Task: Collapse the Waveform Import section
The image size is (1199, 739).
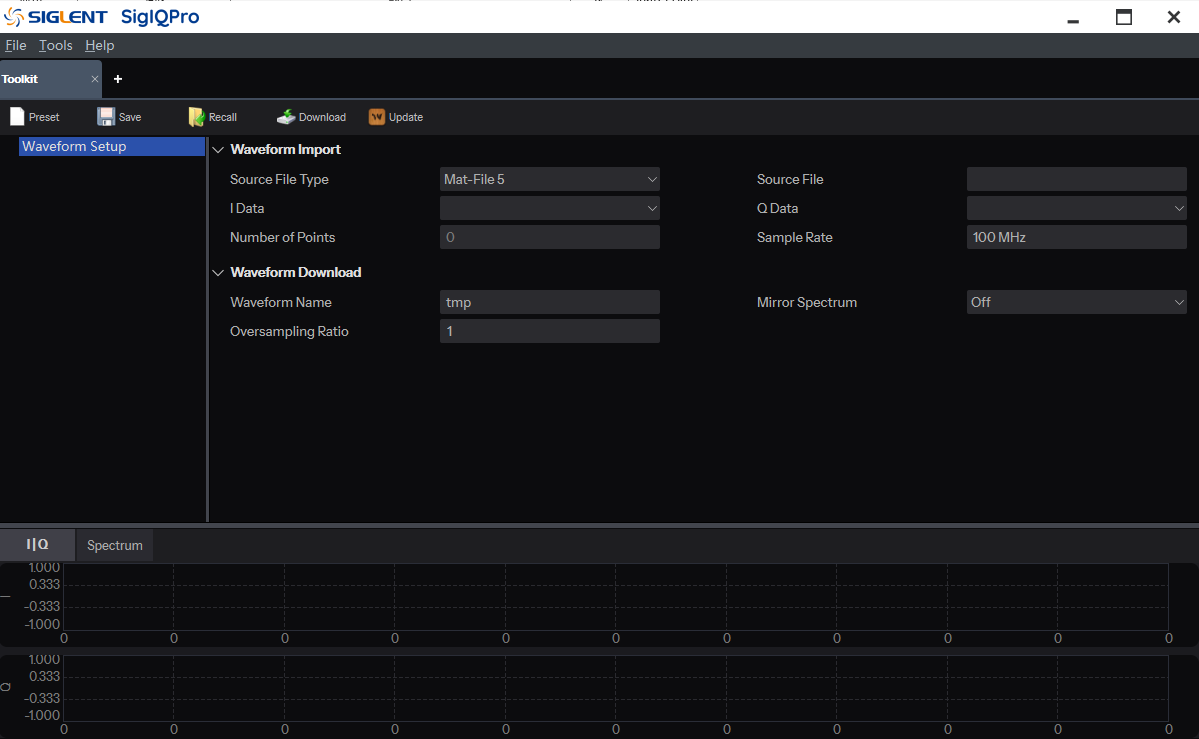Action: (218, 150)
